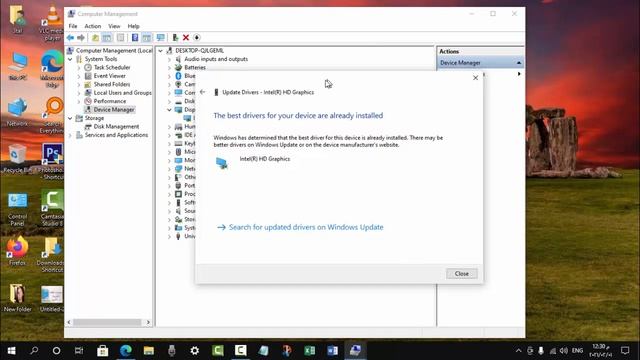Open Microsoft Edge from the taskbar
Viewport: 640px width, 360px height.
(126, 351)
